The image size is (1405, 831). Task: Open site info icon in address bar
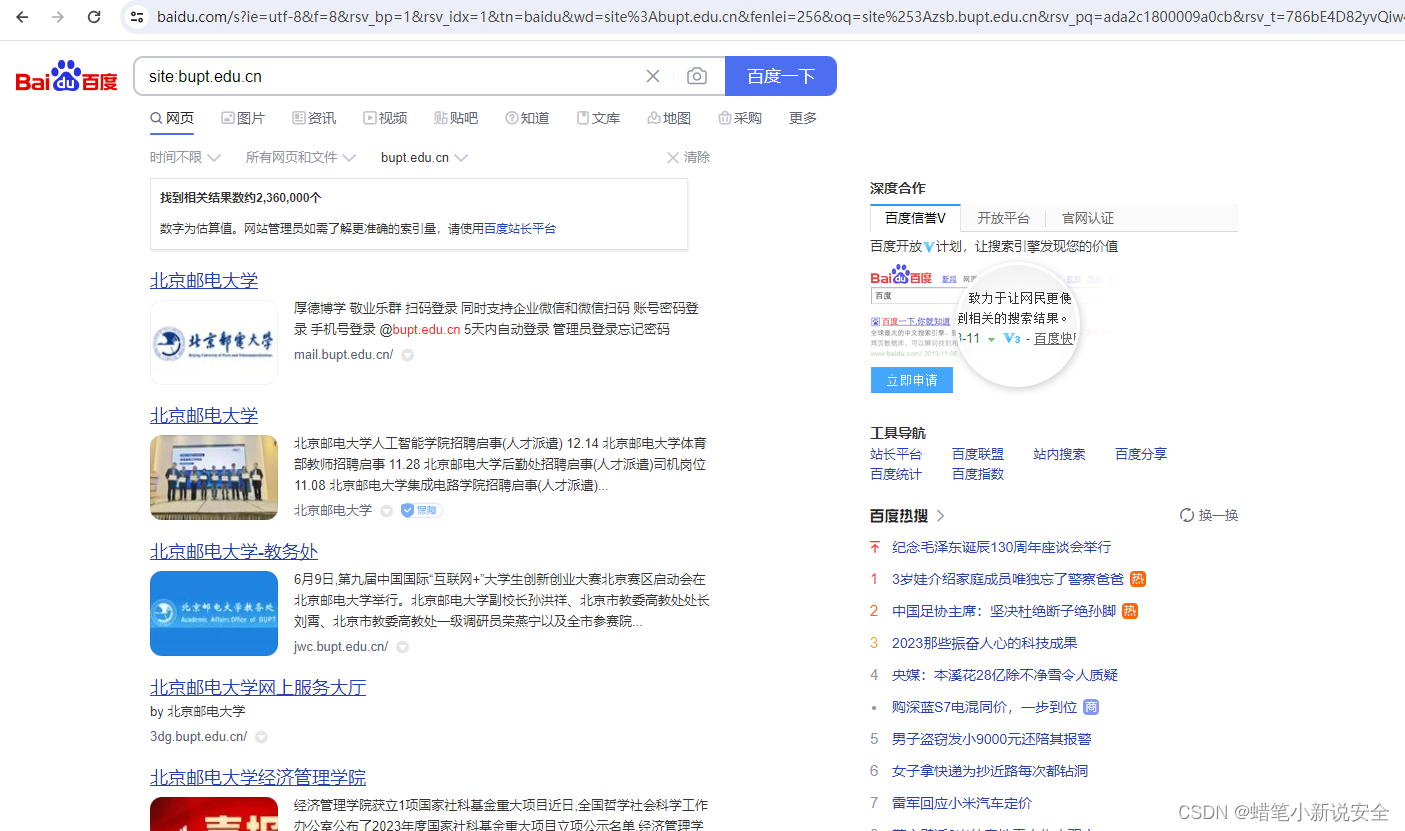(138, 17)
